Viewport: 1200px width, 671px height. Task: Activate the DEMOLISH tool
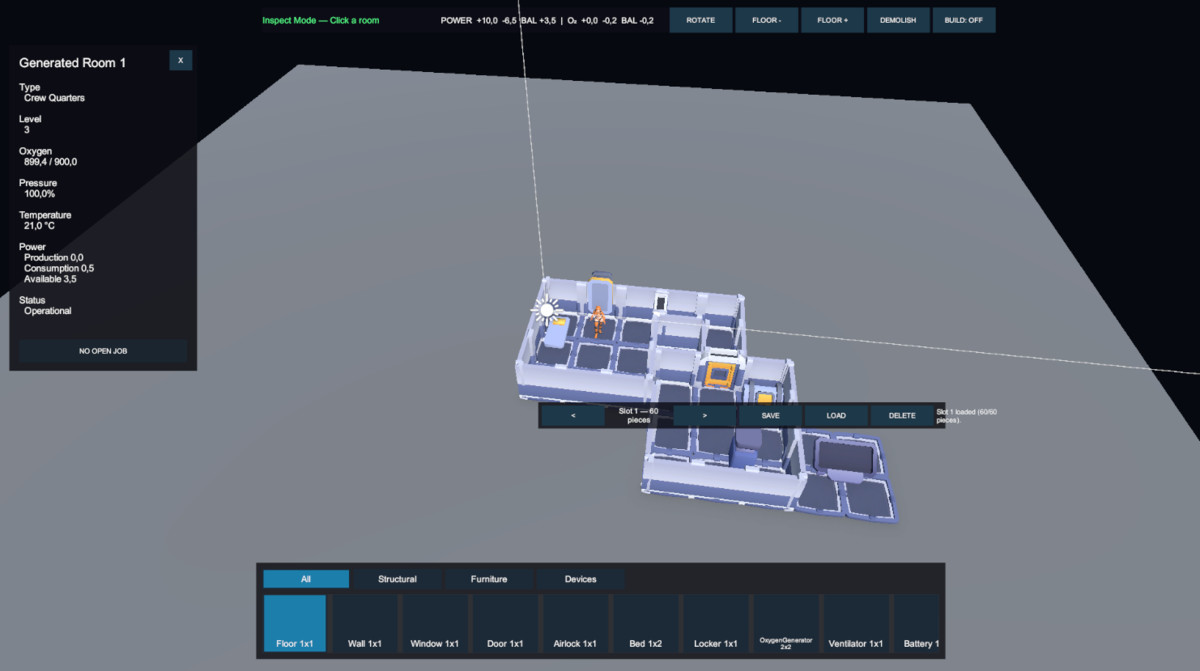[898, 20]
